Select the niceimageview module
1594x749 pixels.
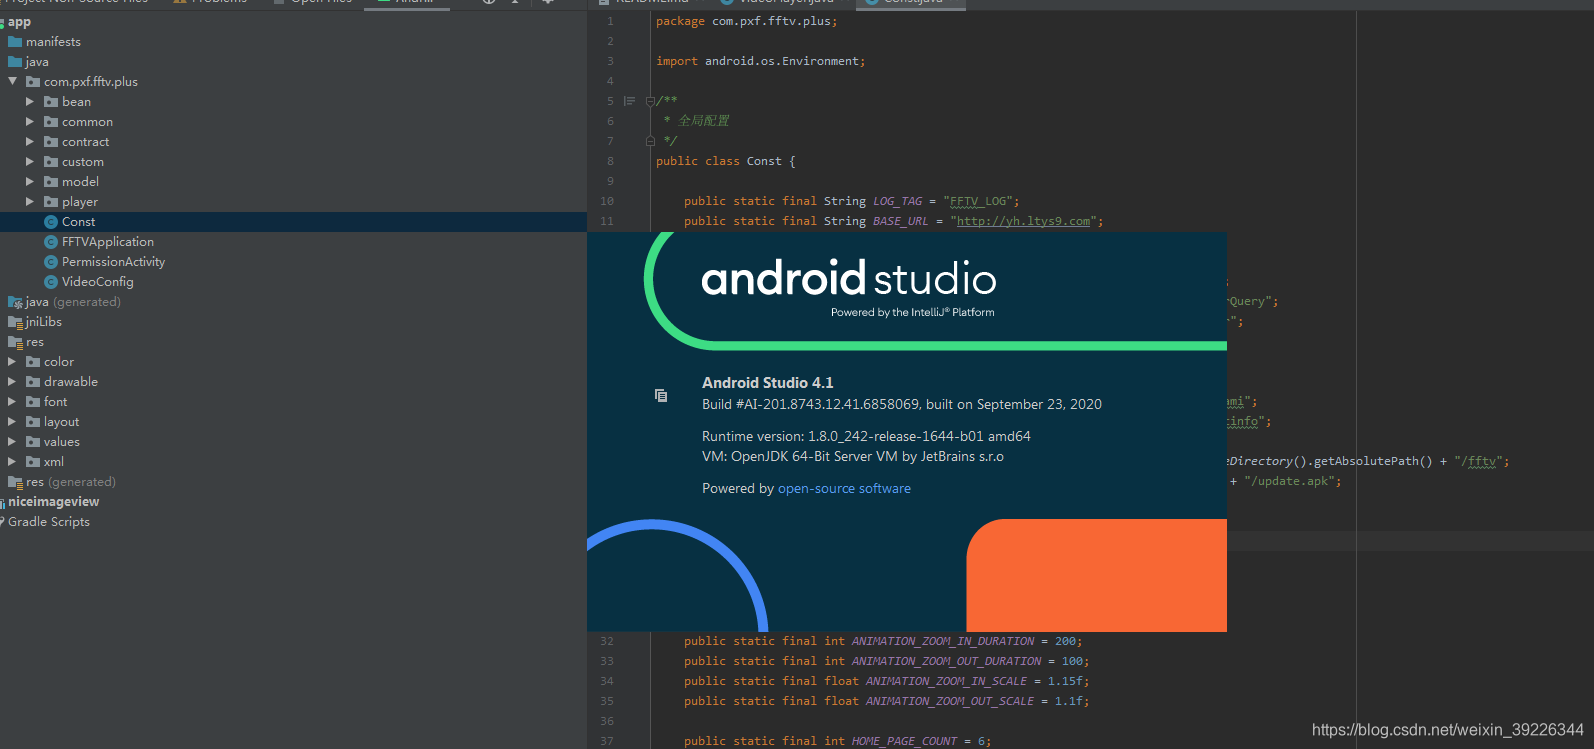point(53,502)
